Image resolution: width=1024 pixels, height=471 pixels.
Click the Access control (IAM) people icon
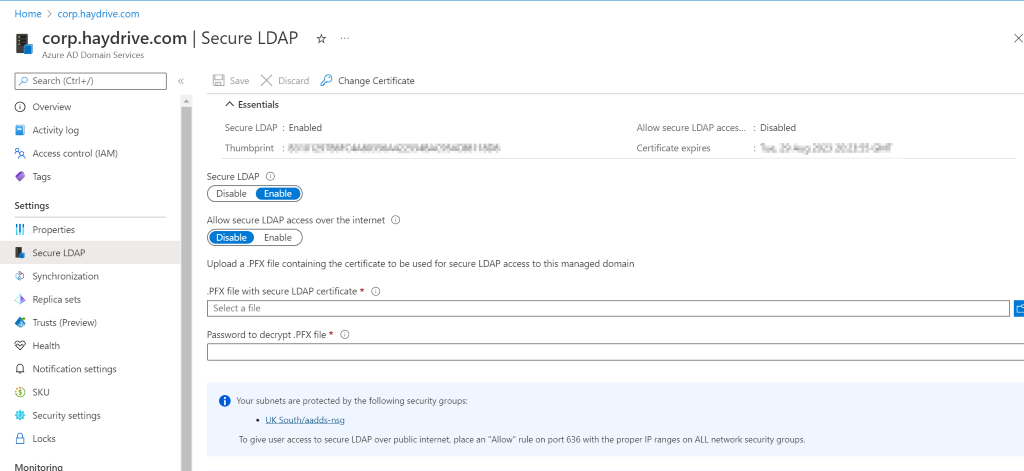click(x=20, y=154)
